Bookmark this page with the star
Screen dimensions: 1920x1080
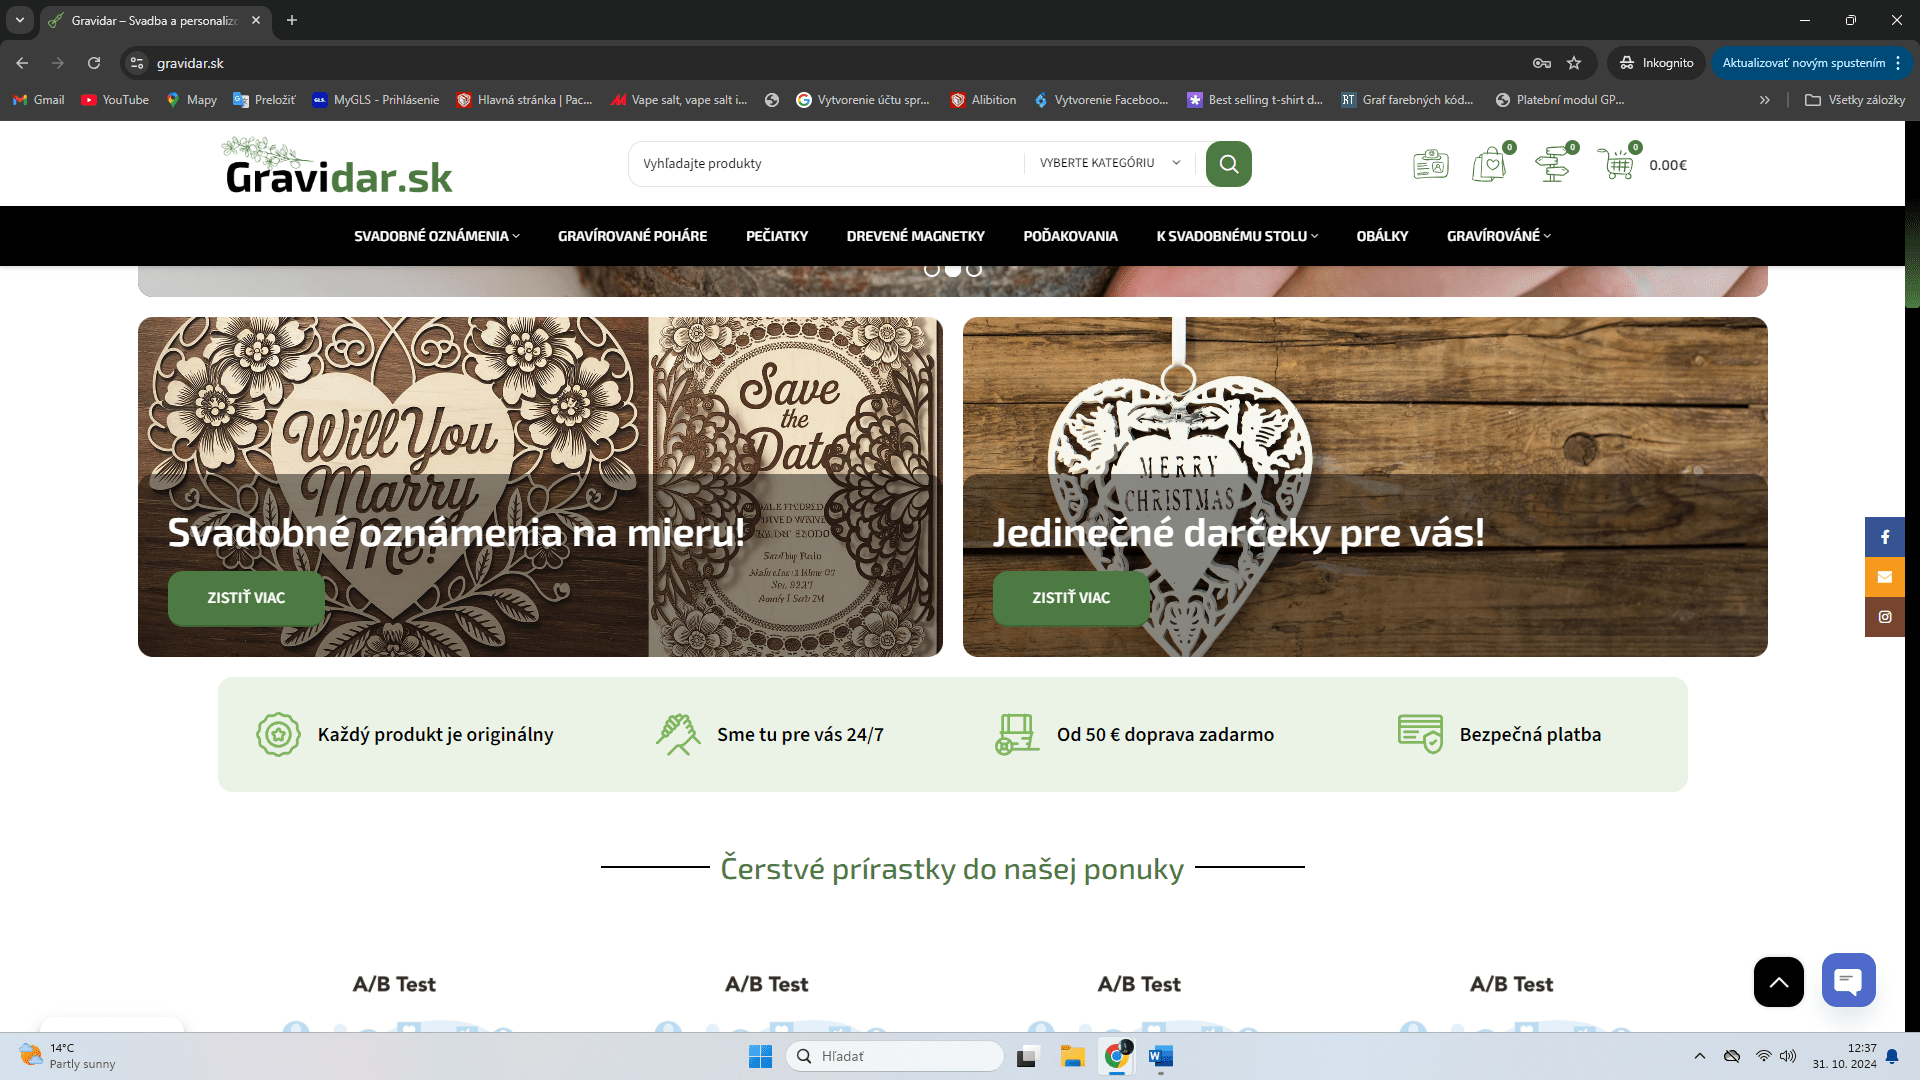1574,63
